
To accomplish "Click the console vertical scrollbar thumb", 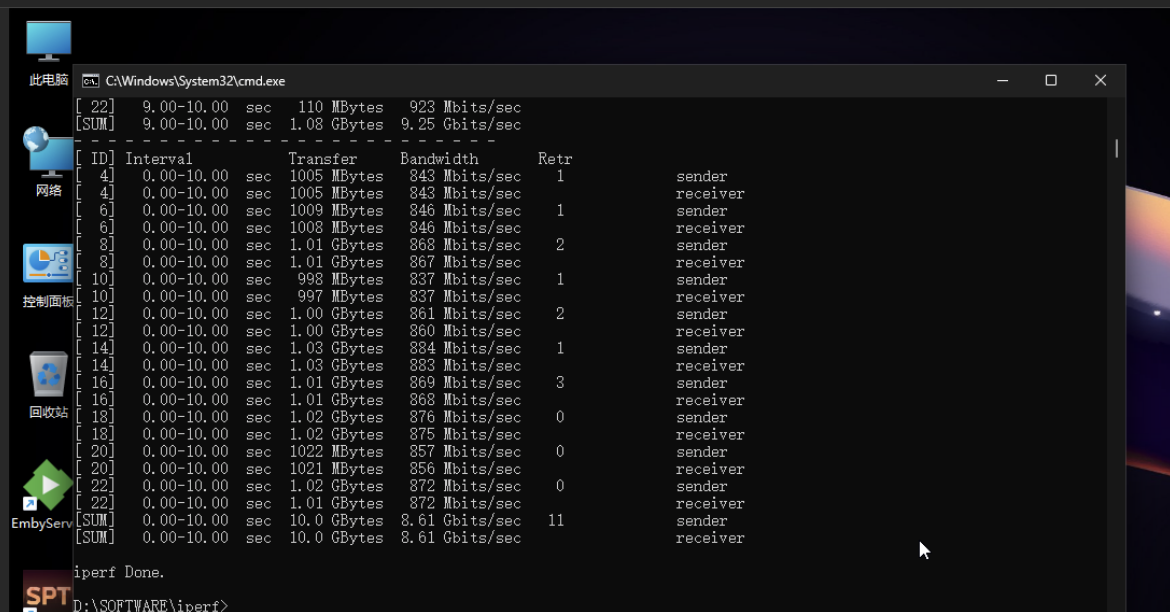I will click(x=1116, y=148).
